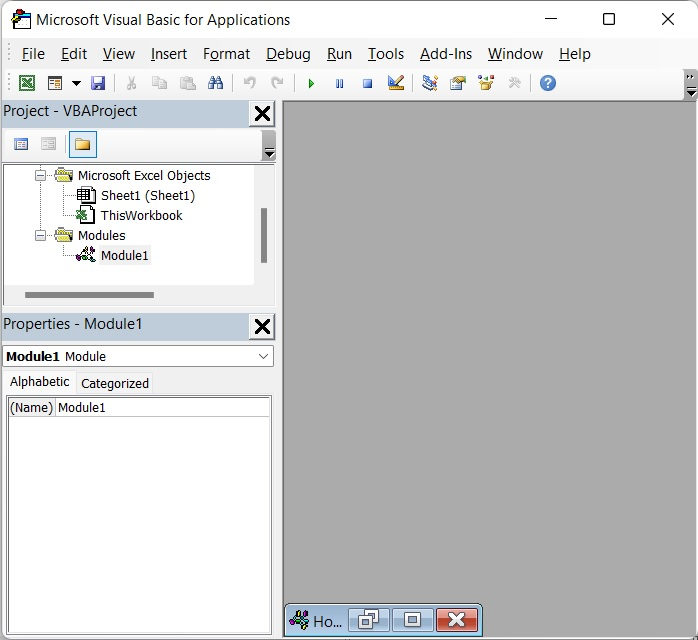
Task: Open toolbar options overflow arrow
Action: (690, 85)
